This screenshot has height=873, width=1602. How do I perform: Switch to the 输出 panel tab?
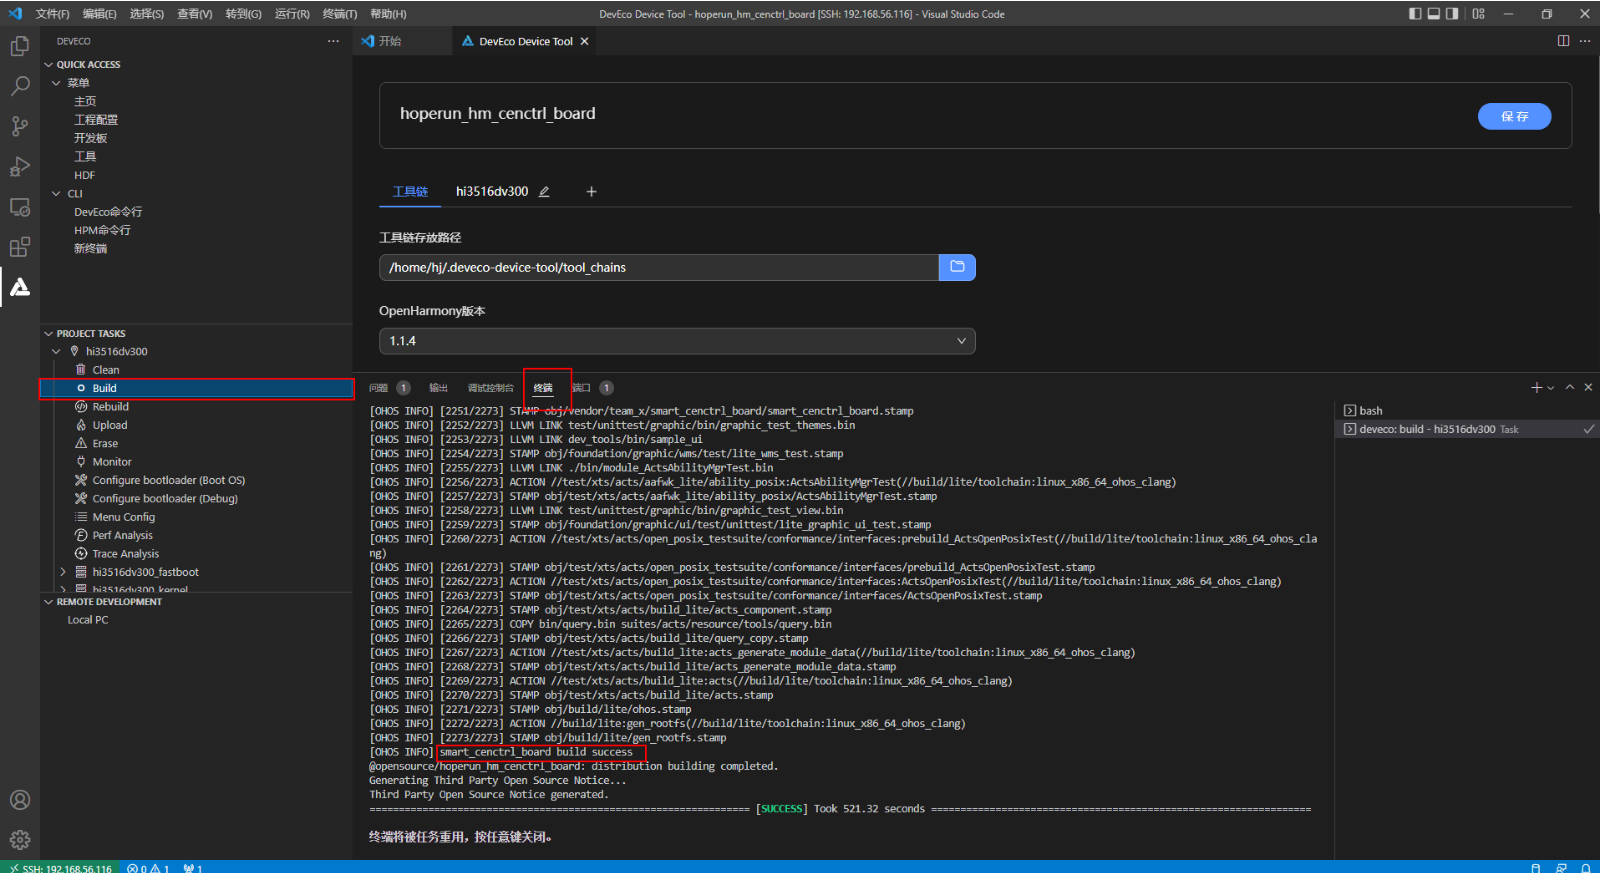coord(438,388)
